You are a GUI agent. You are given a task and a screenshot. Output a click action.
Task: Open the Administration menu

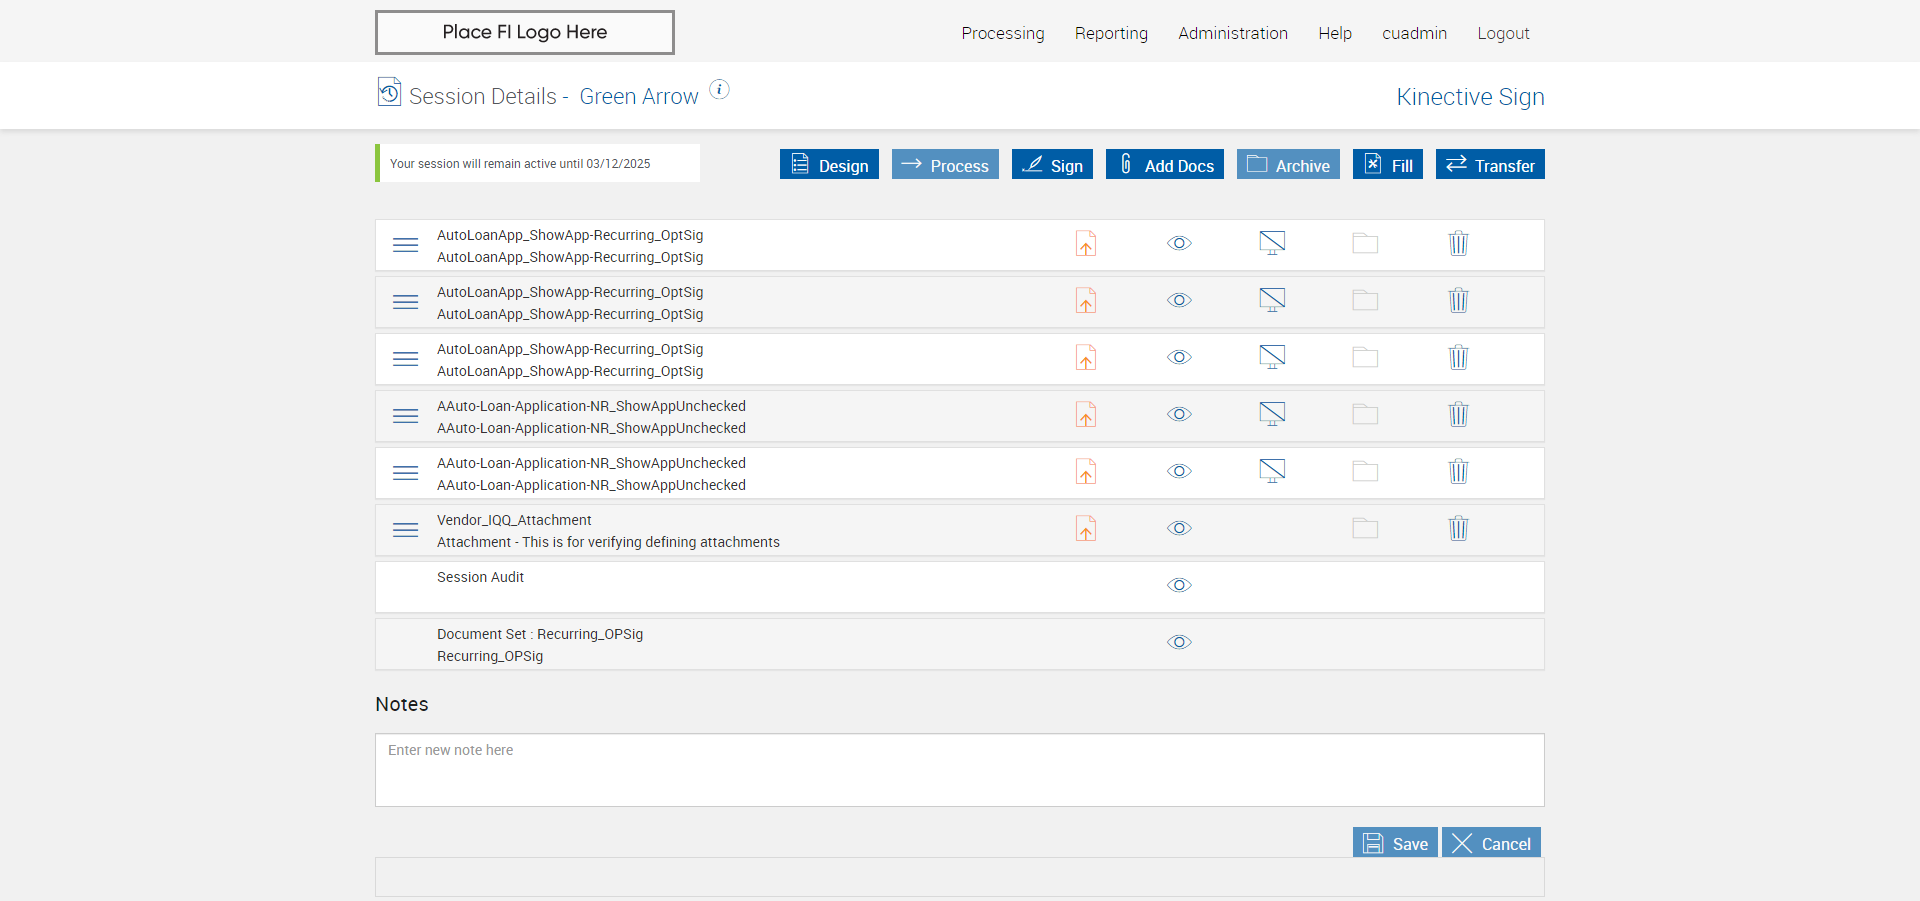[x=1232, y=33]
